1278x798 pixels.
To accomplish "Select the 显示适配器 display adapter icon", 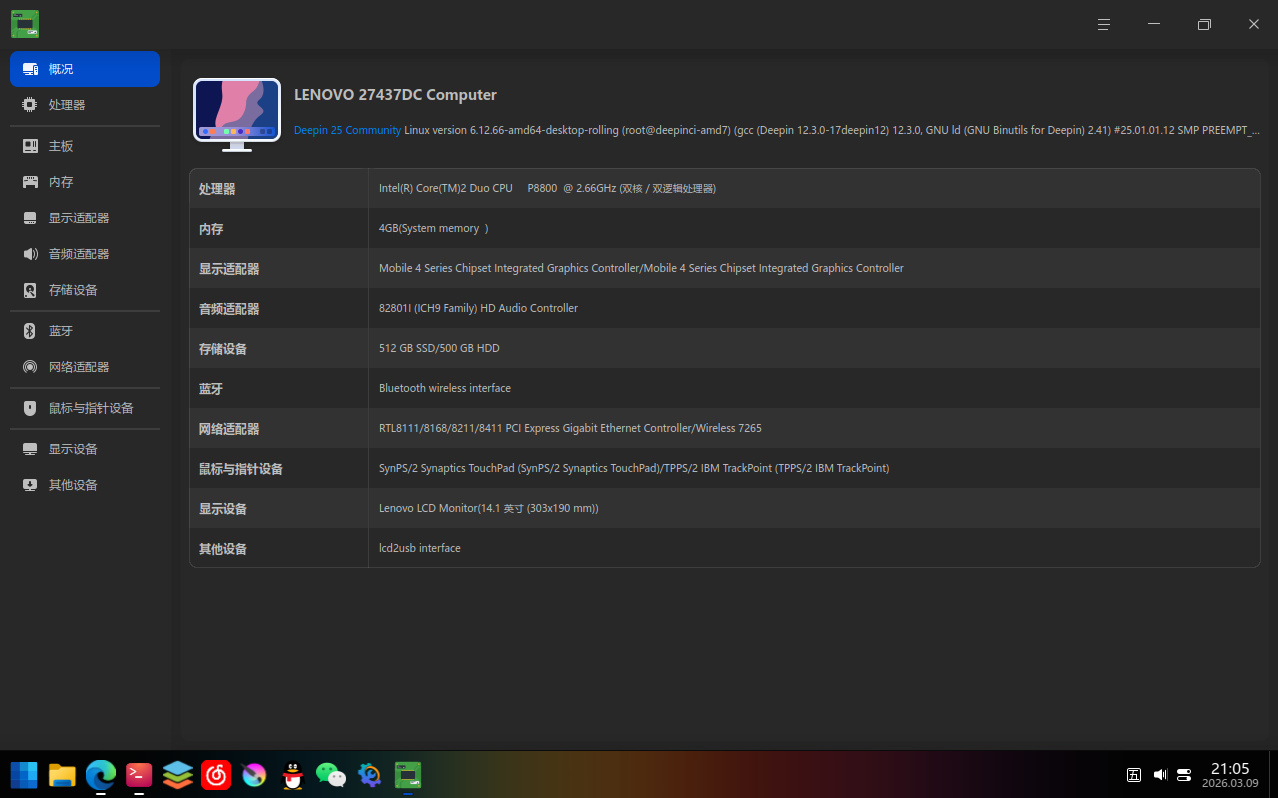I will tap(30, 218).
